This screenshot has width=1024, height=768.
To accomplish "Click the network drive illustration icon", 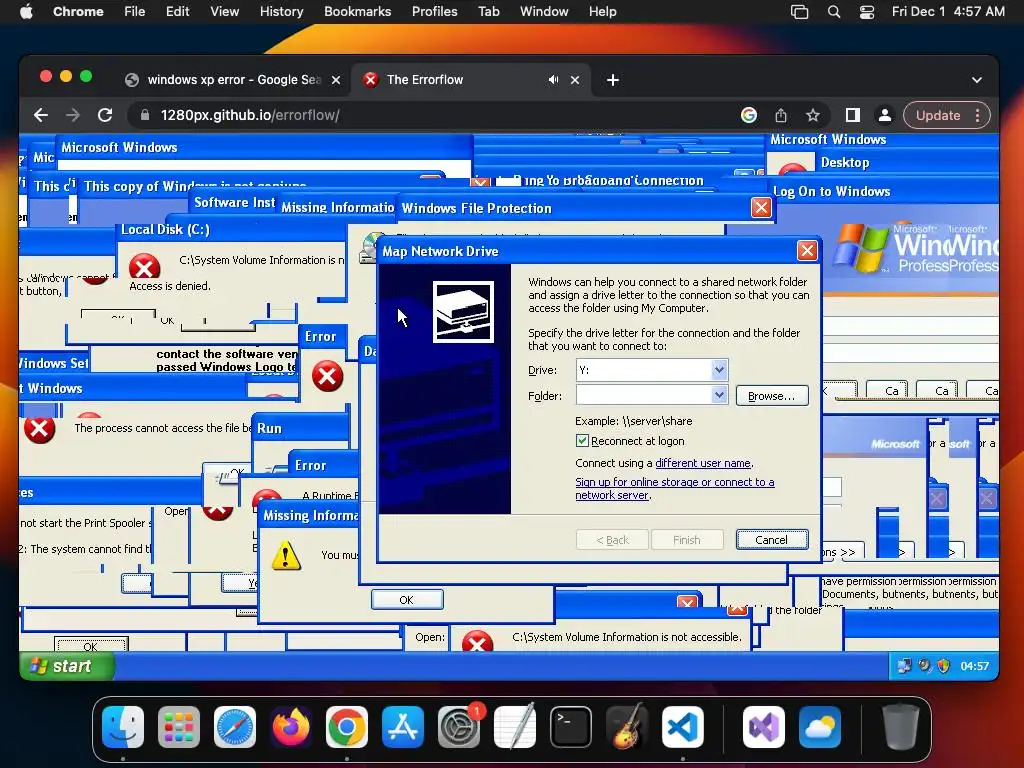I will (x=463, y=312).
